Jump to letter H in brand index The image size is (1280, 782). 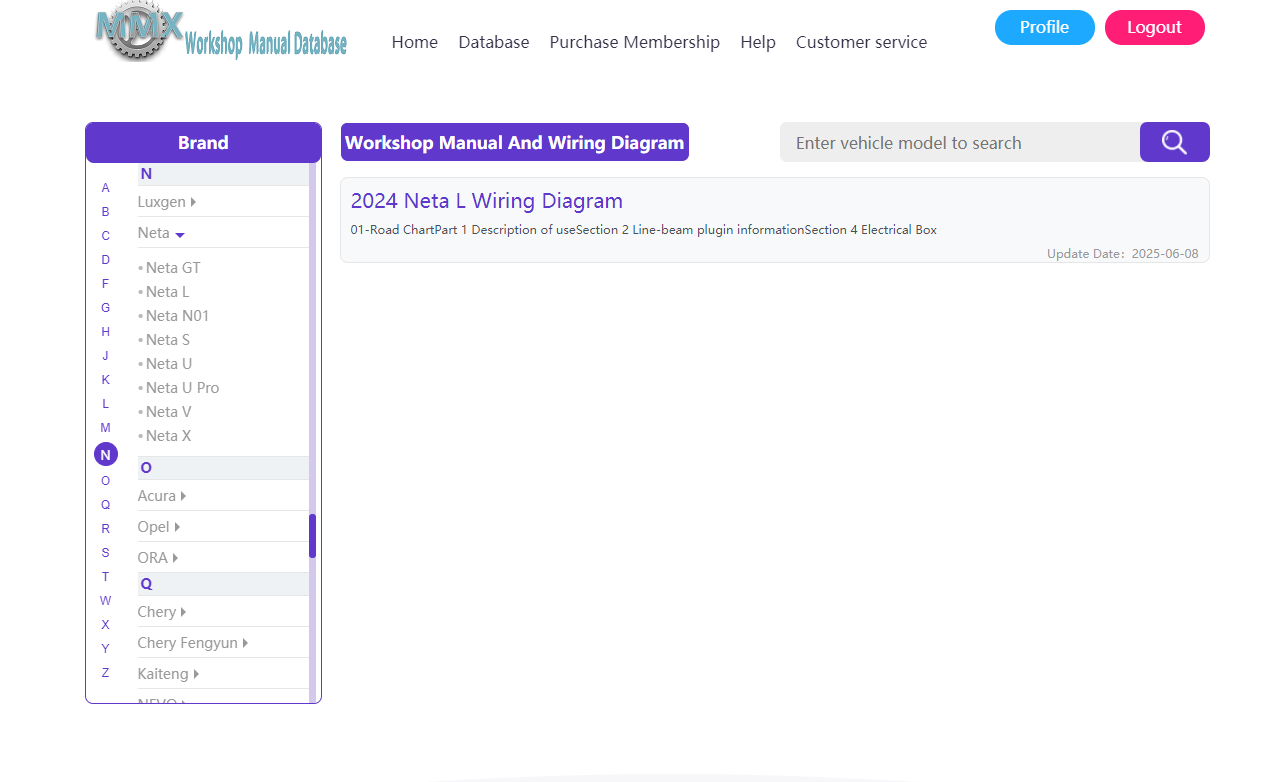[106, 332]
